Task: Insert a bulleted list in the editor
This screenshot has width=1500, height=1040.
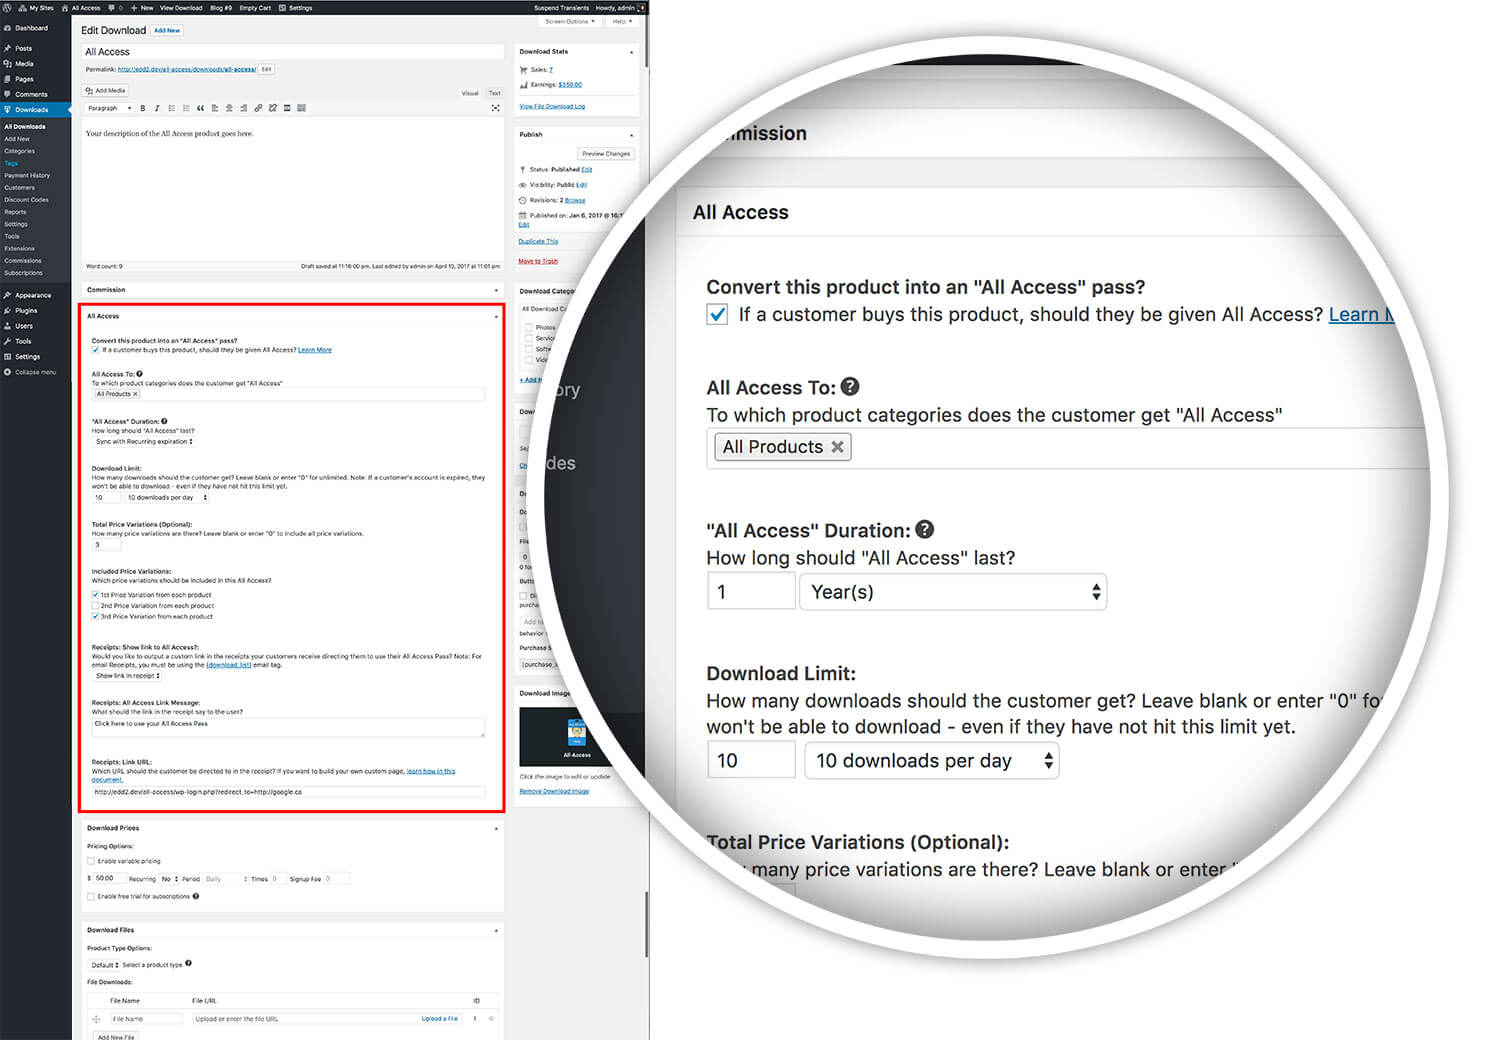Action: [x=171, y=108]
